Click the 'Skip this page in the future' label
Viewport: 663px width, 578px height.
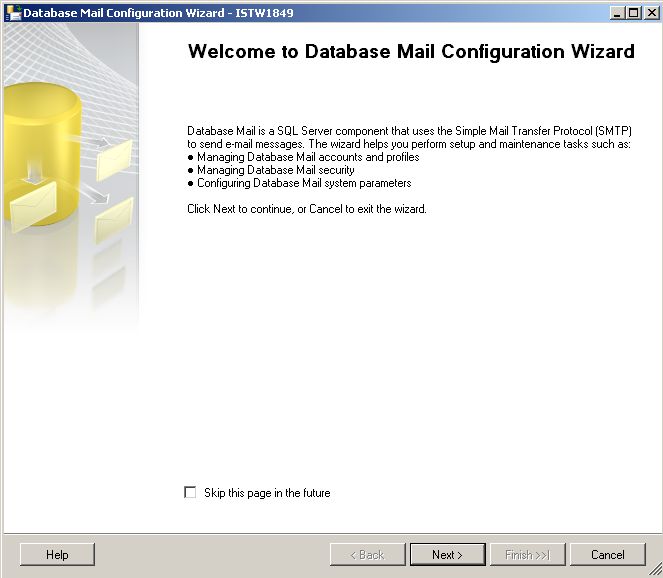click(x=267, y=493)
